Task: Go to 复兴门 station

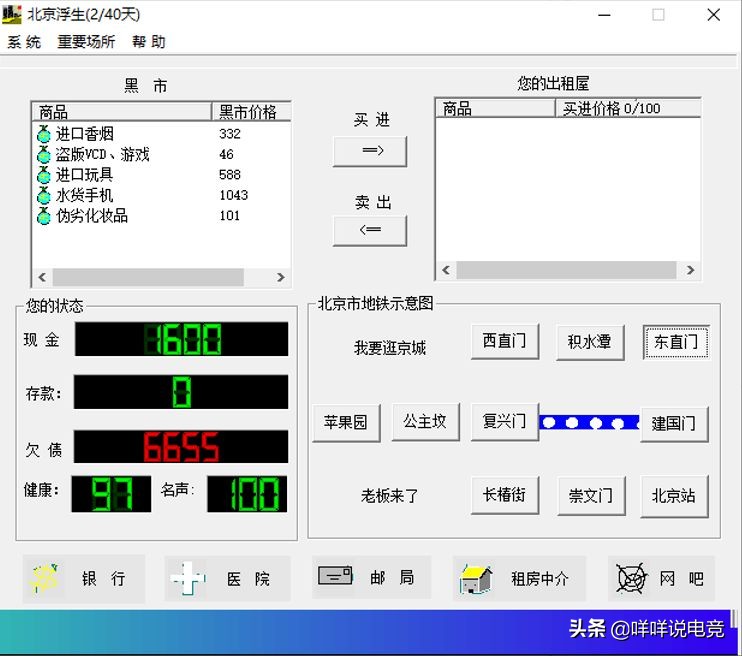Action: [x=505, y=422]
